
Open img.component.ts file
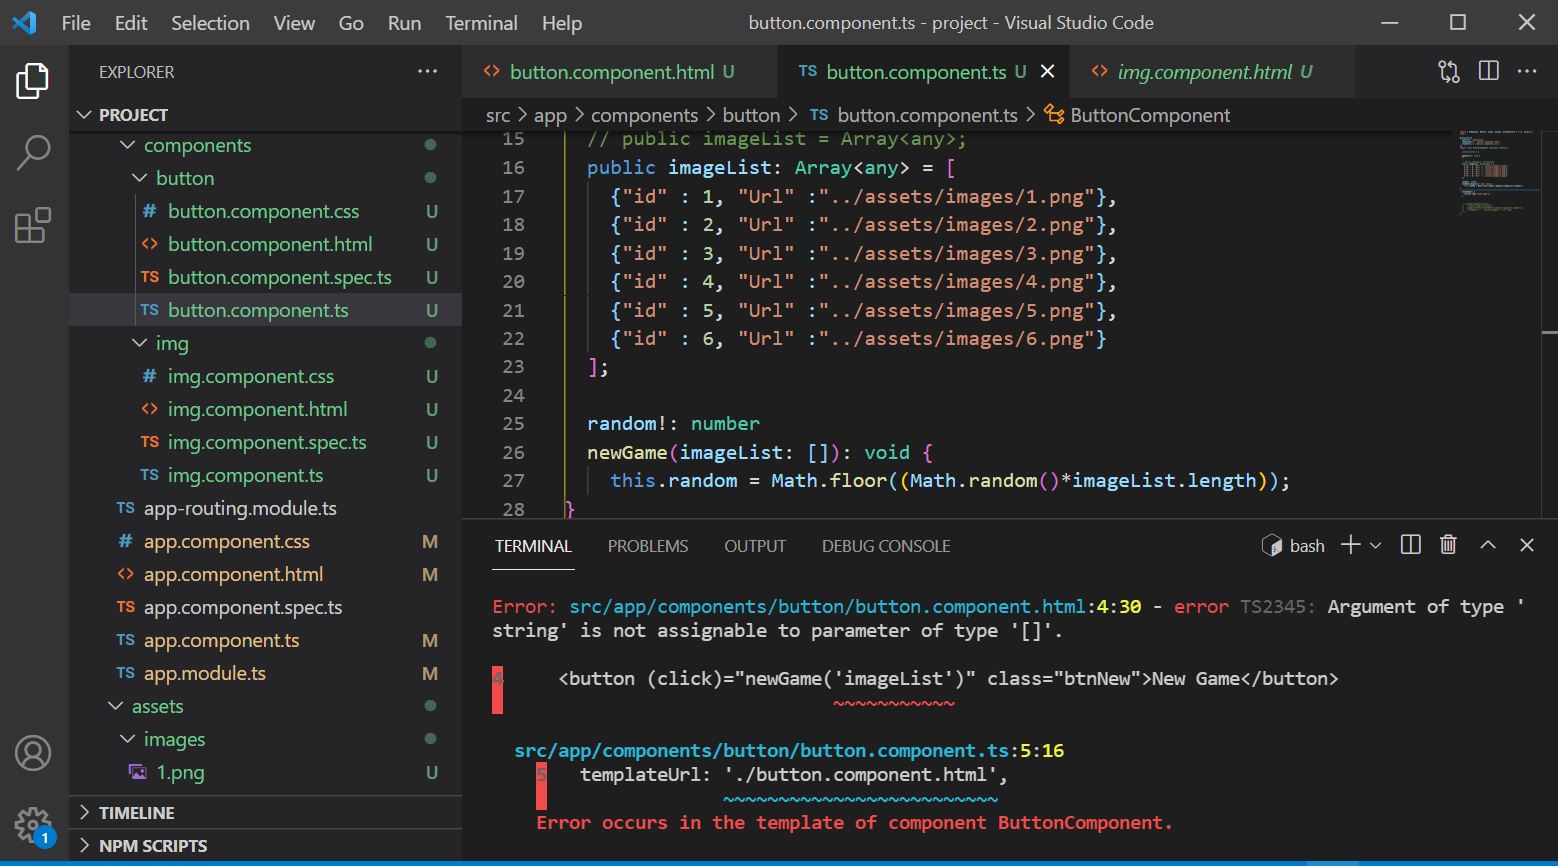pos(265,475)
